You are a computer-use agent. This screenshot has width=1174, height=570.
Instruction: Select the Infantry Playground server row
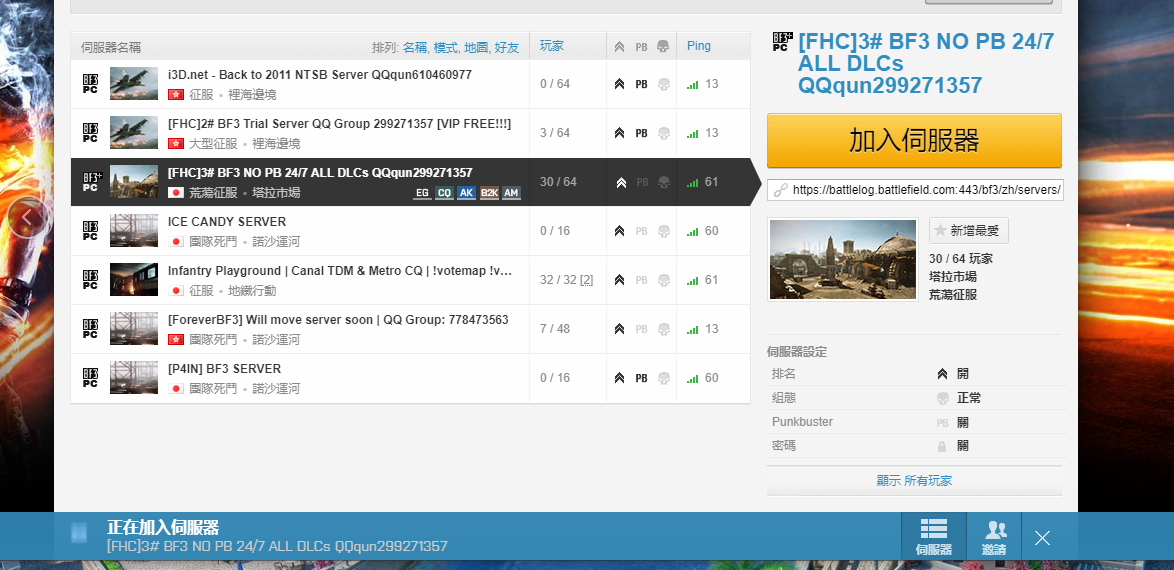tap(410, 280)
